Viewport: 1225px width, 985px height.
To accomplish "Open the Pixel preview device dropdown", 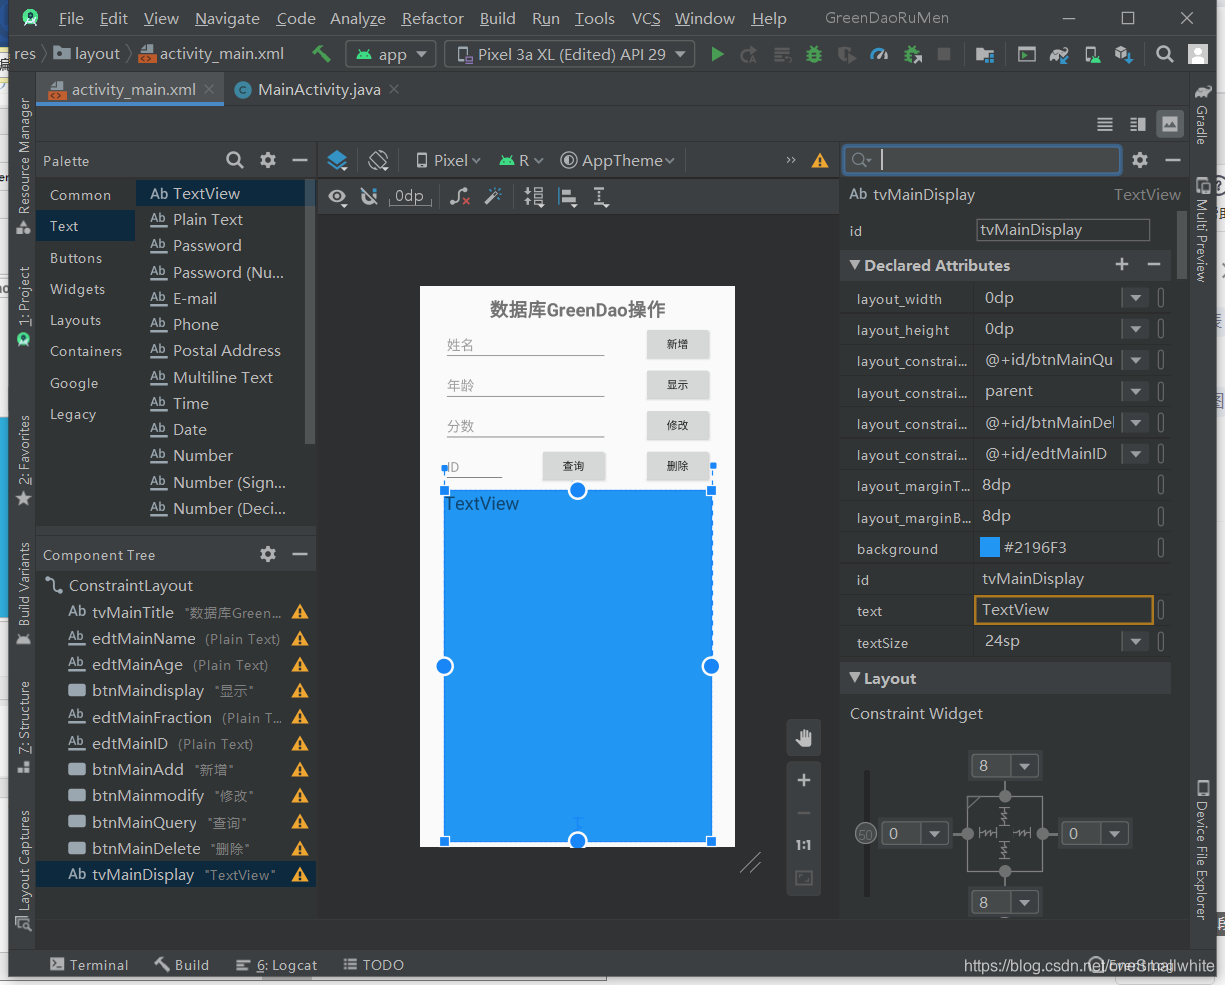I will pos(448,160).
